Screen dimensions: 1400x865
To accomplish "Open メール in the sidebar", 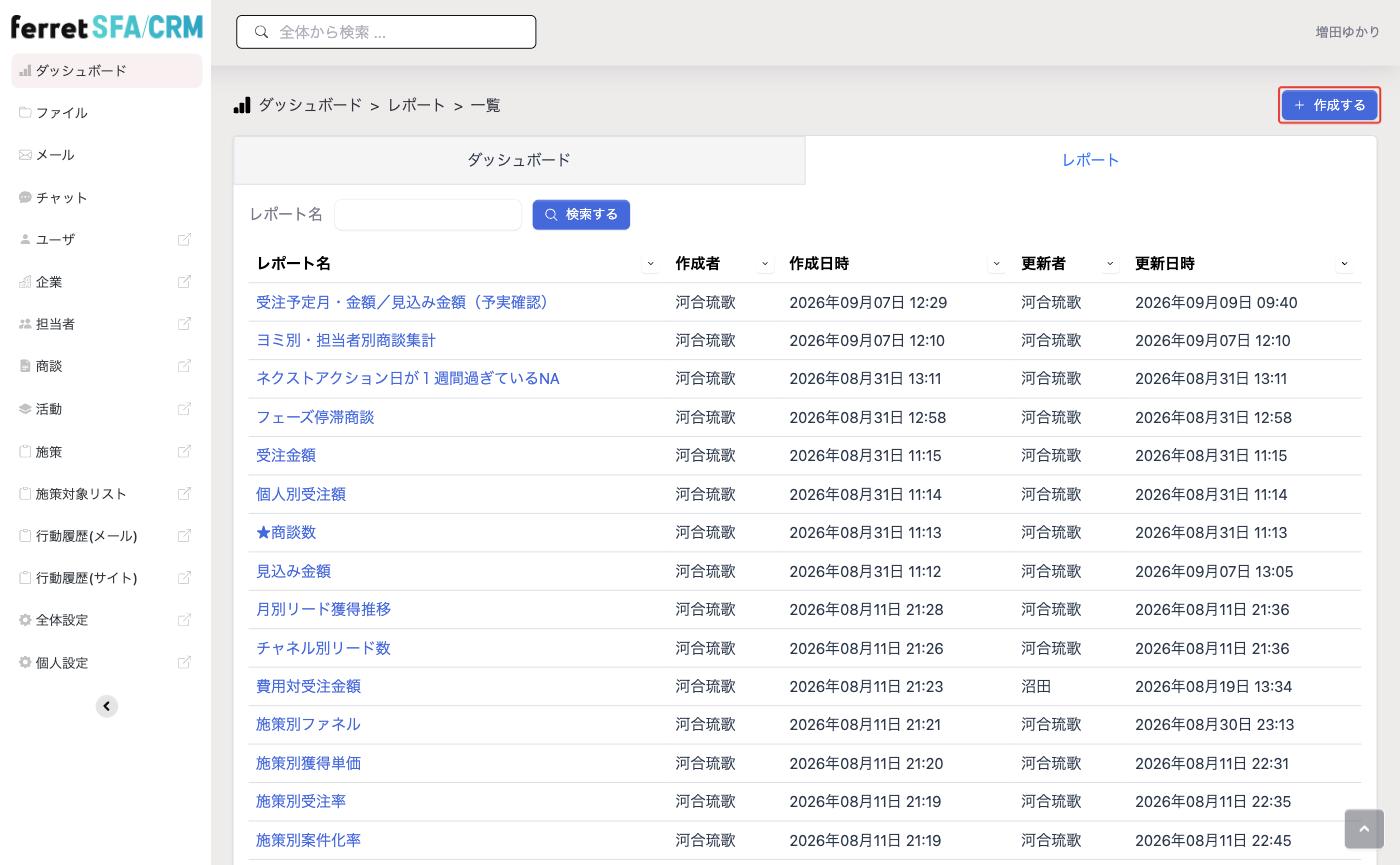I will (x=107, y=155).
